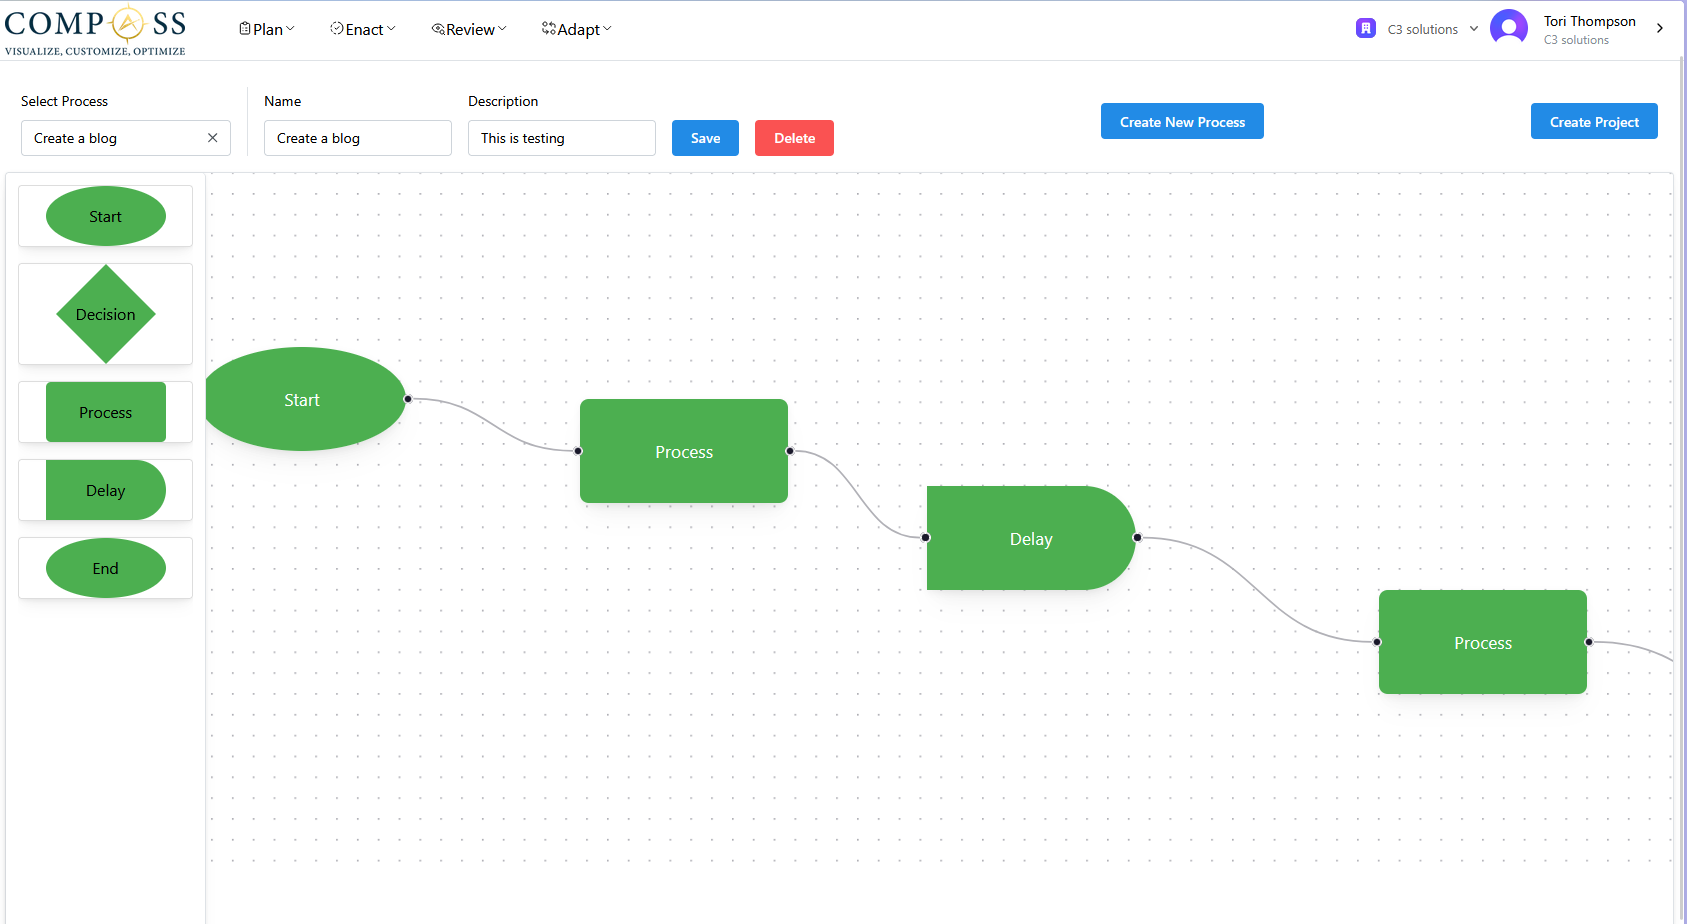Expand the C3 solutions account dropdown
This screenshot has width=1687, height=924.
click(x=1475, y=28)
